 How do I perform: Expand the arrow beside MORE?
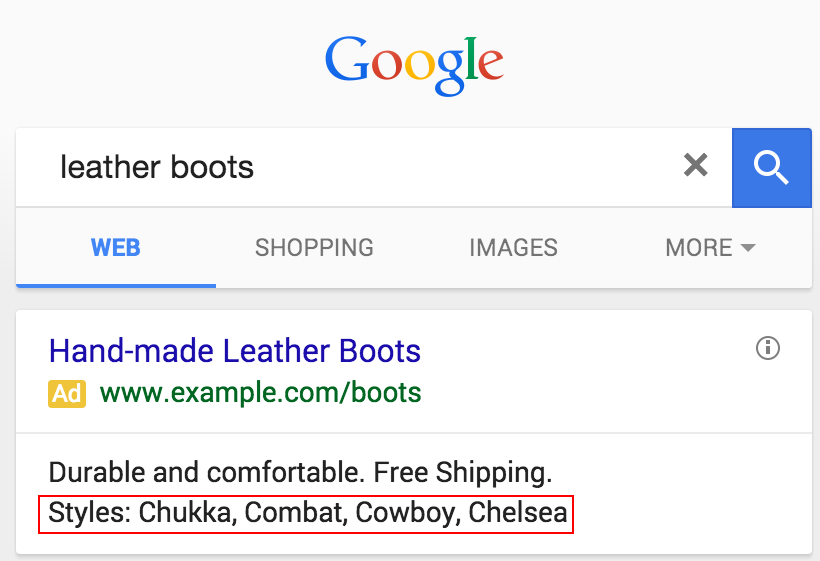click(748, 248)
